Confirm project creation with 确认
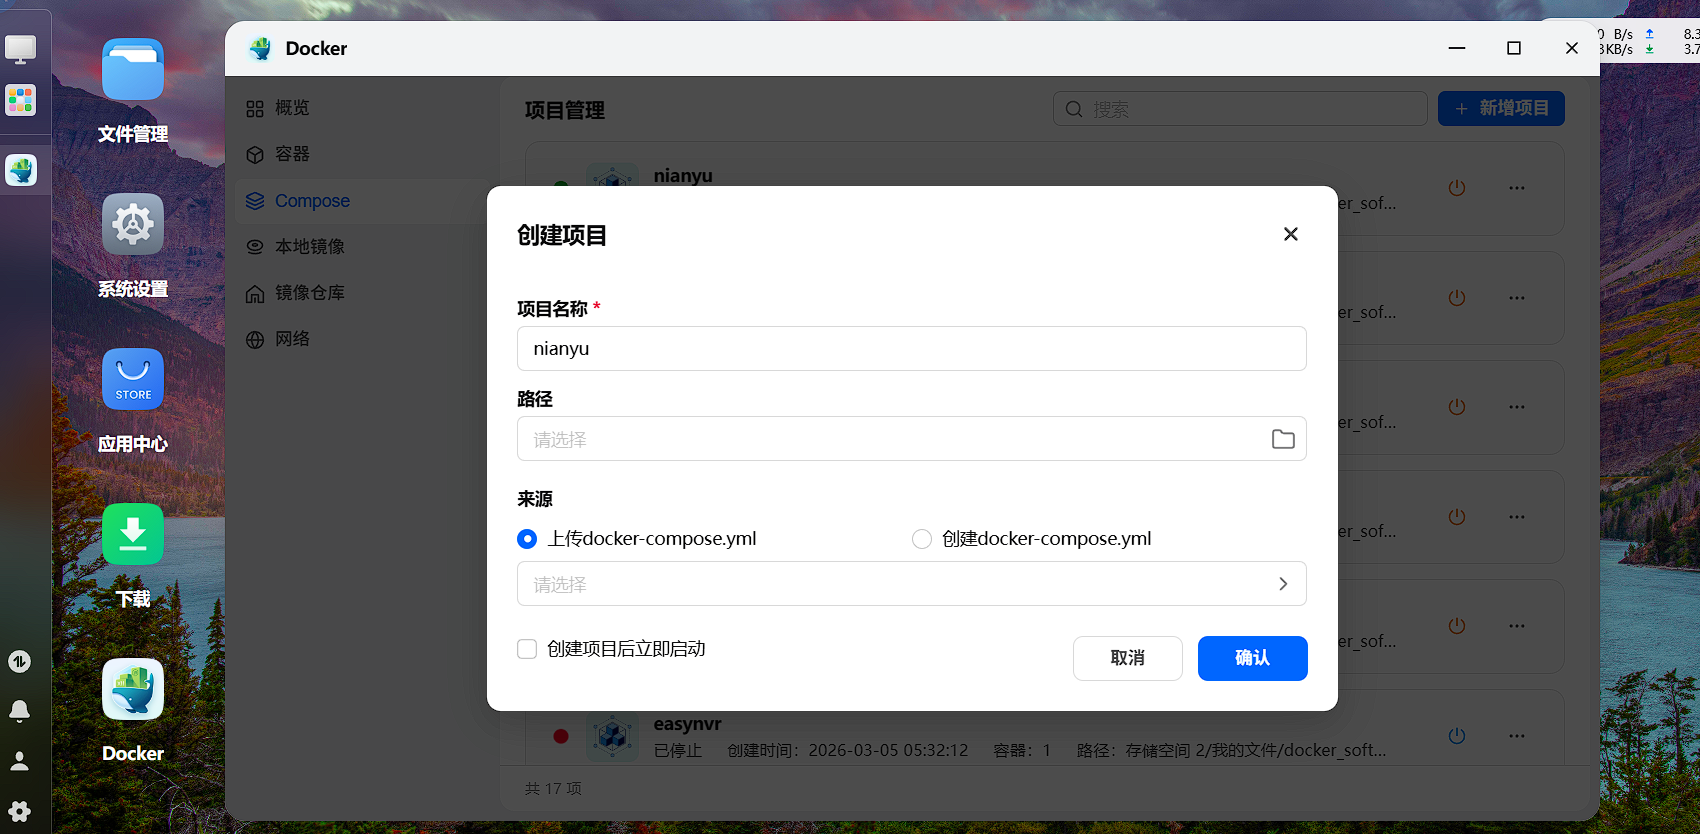The image size is (1700, 834). (x=1253, y=658)
